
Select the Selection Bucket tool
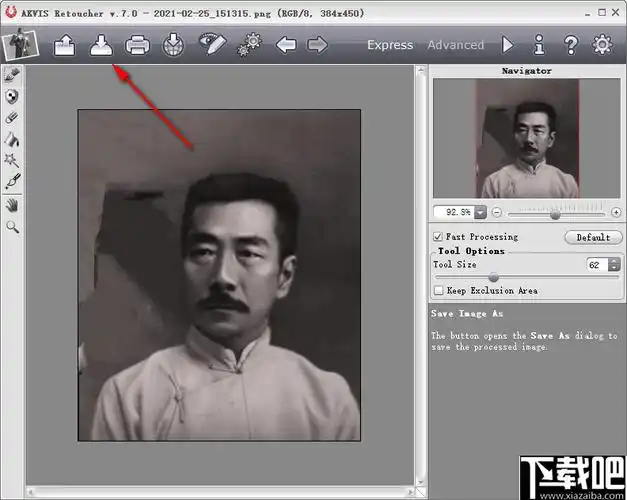click(12, 139)
